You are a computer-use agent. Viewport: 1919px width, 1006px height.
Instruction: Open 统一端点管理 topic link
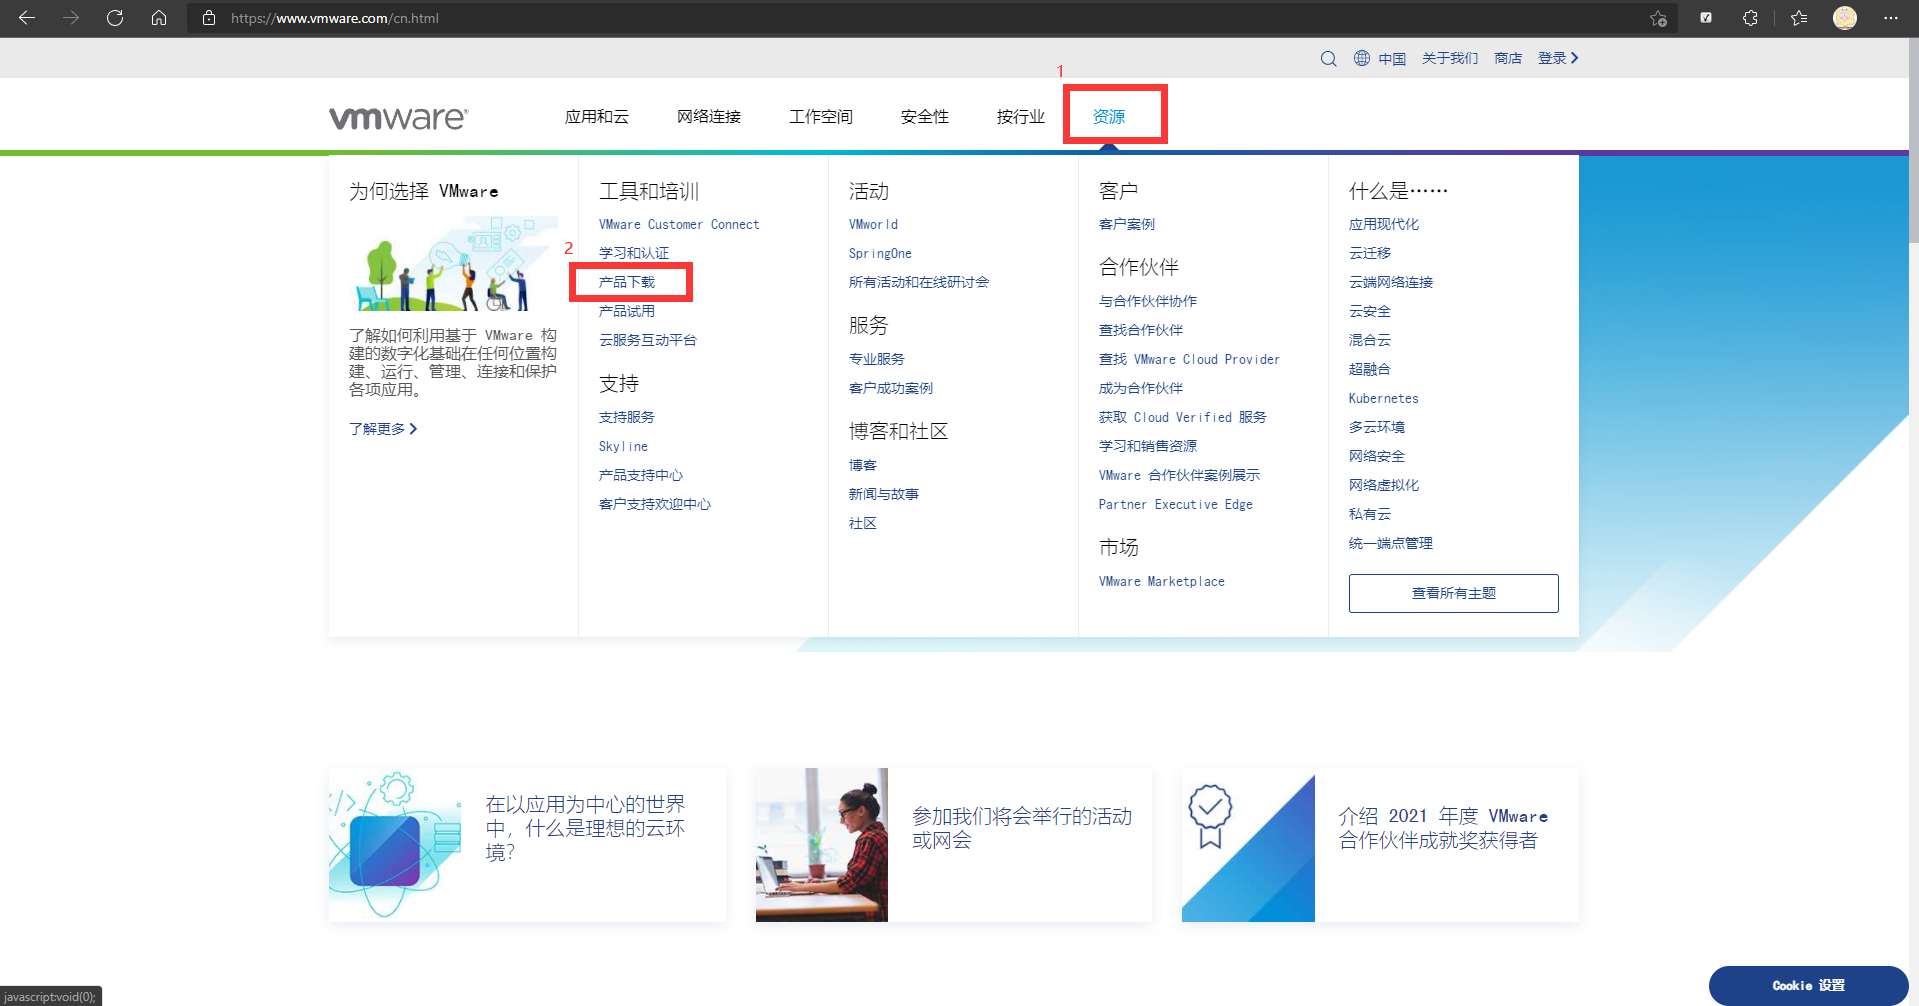1391,544
